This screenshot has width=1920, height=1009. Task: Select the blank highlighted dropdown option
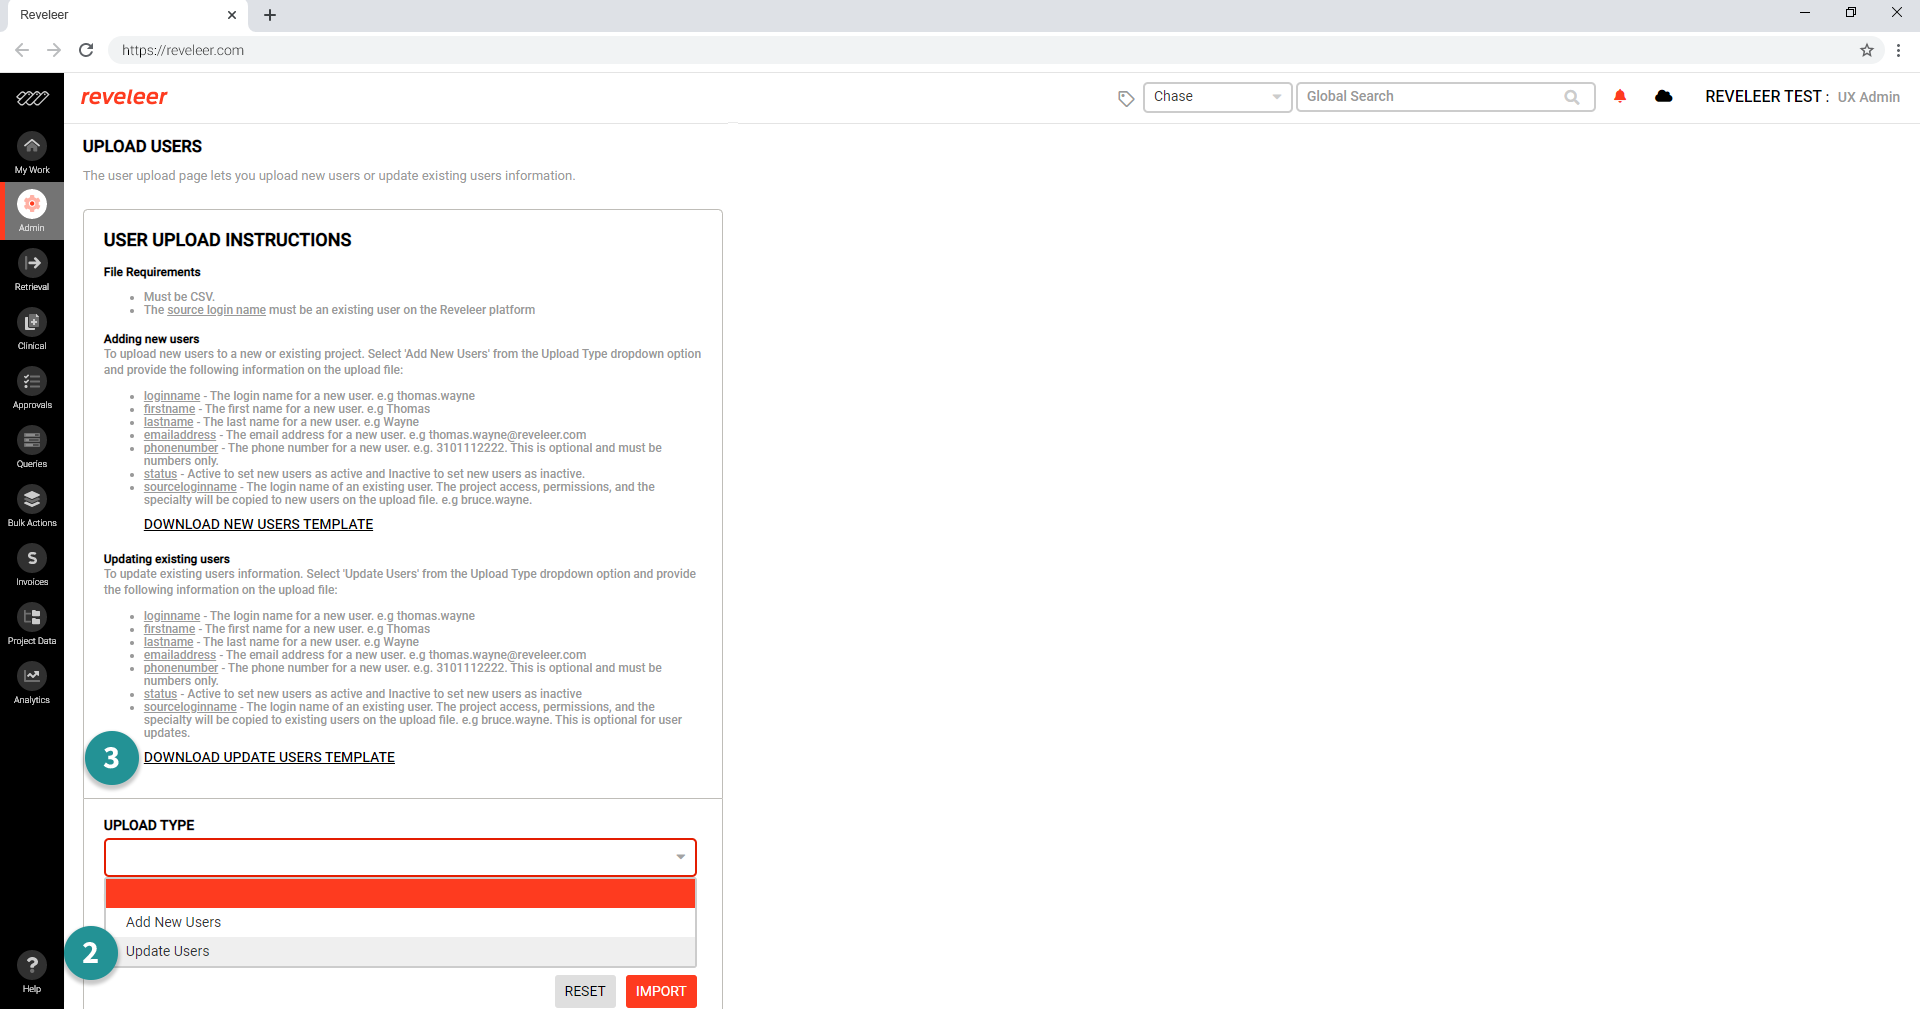[x=400, y=893]
